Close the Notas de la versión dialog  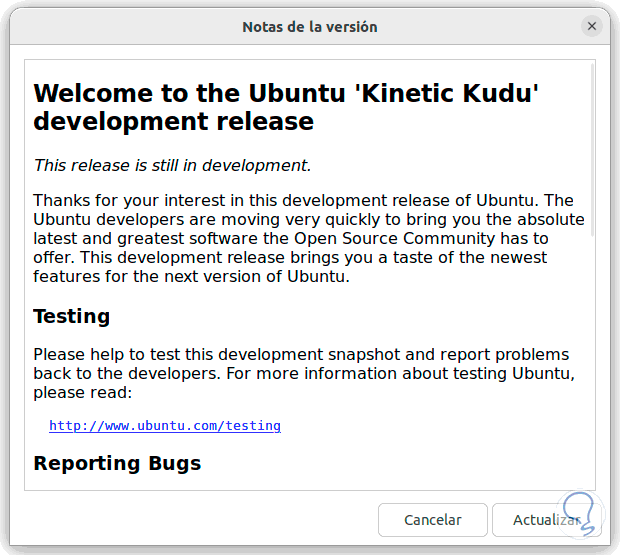593,27
